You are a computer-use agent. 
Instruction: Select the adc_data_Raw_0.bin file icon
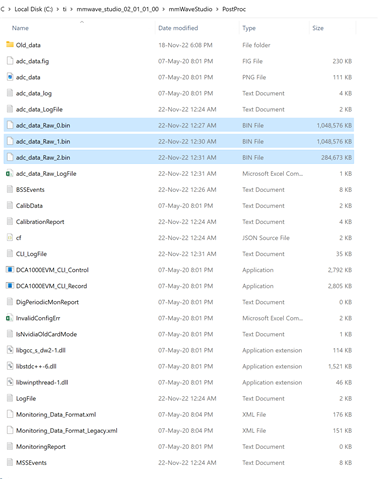click(10, 125)
